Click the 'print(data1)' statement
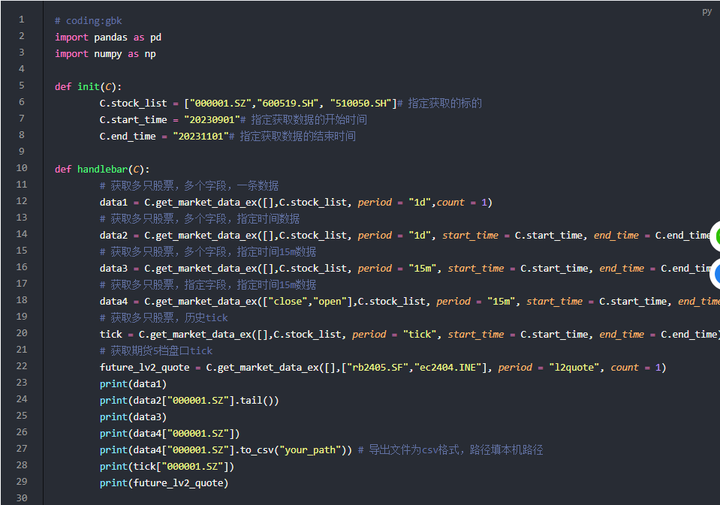 [133, 384]
